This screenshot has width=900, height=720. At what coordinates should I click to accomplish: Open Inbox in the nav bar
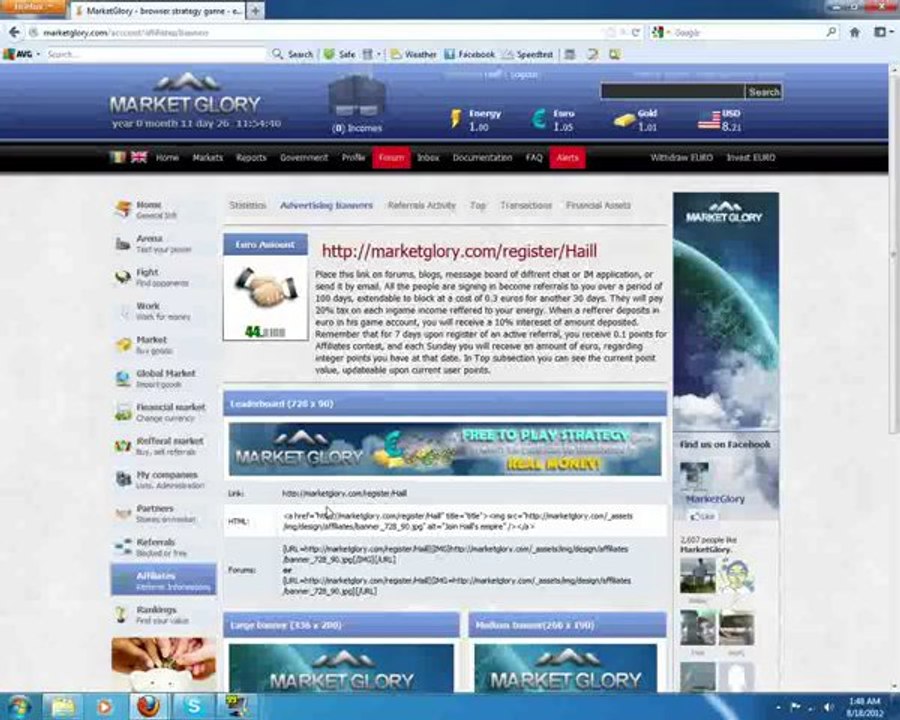(x=428, y=157)
